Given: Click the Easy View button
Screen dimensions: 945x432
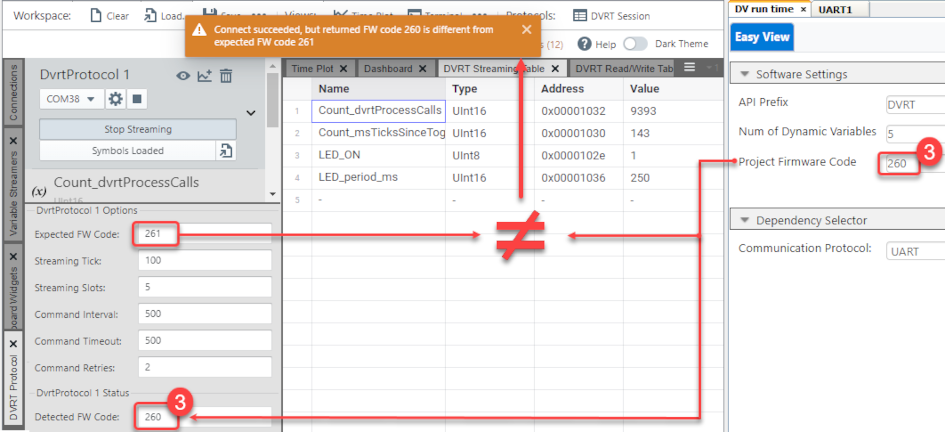Looking at the screenshot, I should click(763, 37).
